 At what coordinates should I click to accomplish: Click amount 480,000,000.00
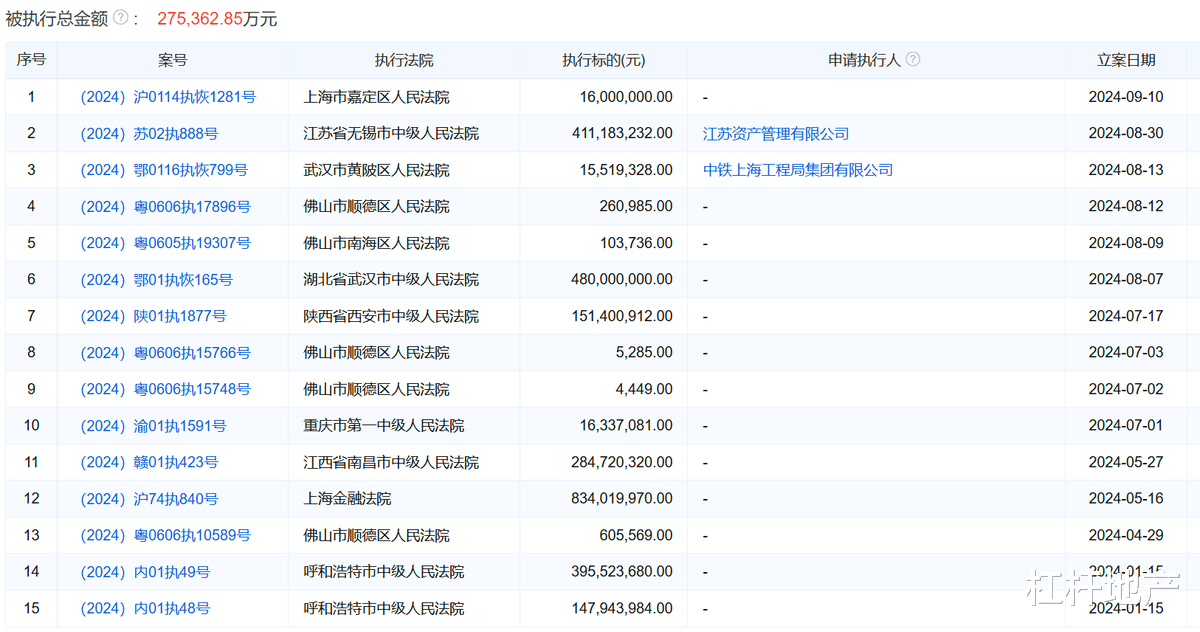pos(622,280)
